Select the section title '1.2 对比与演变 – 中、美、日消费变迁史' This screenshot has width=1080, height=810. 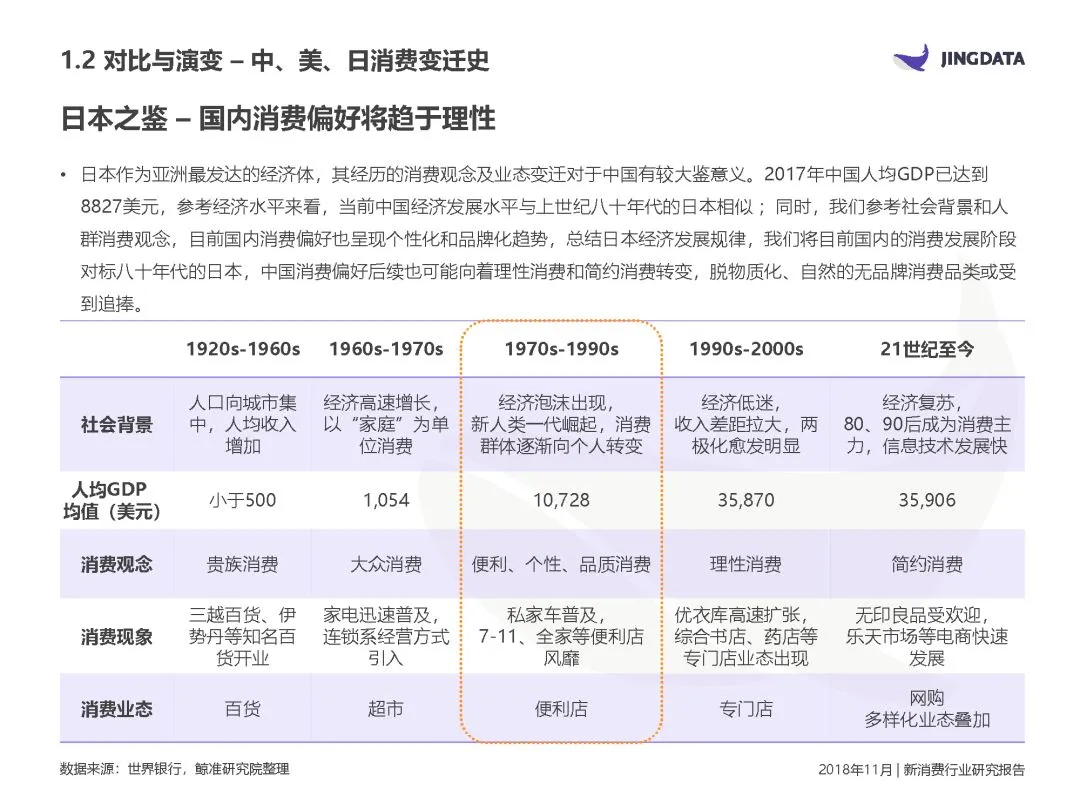(x=275, y=61)
